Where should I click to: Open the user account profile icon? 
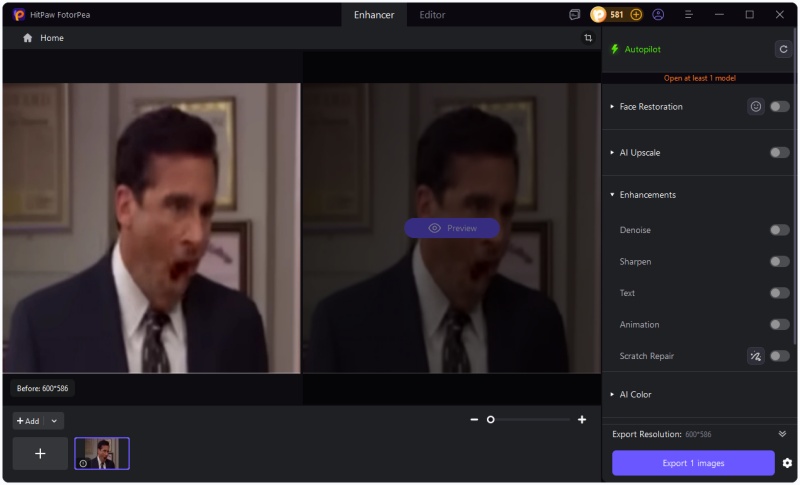(658, 15)
